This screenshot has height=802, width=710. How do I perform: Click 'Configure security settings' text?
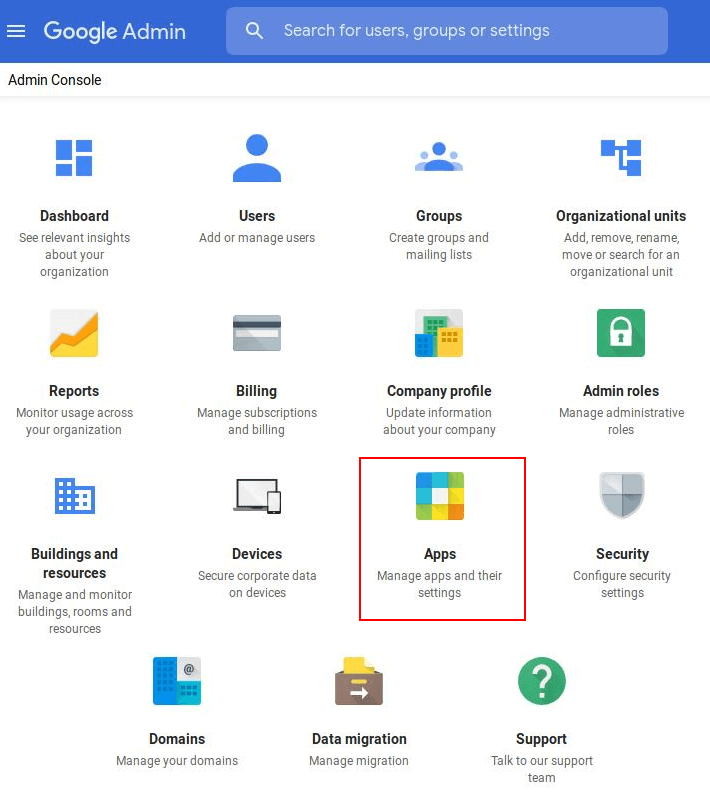pos(622,584)
